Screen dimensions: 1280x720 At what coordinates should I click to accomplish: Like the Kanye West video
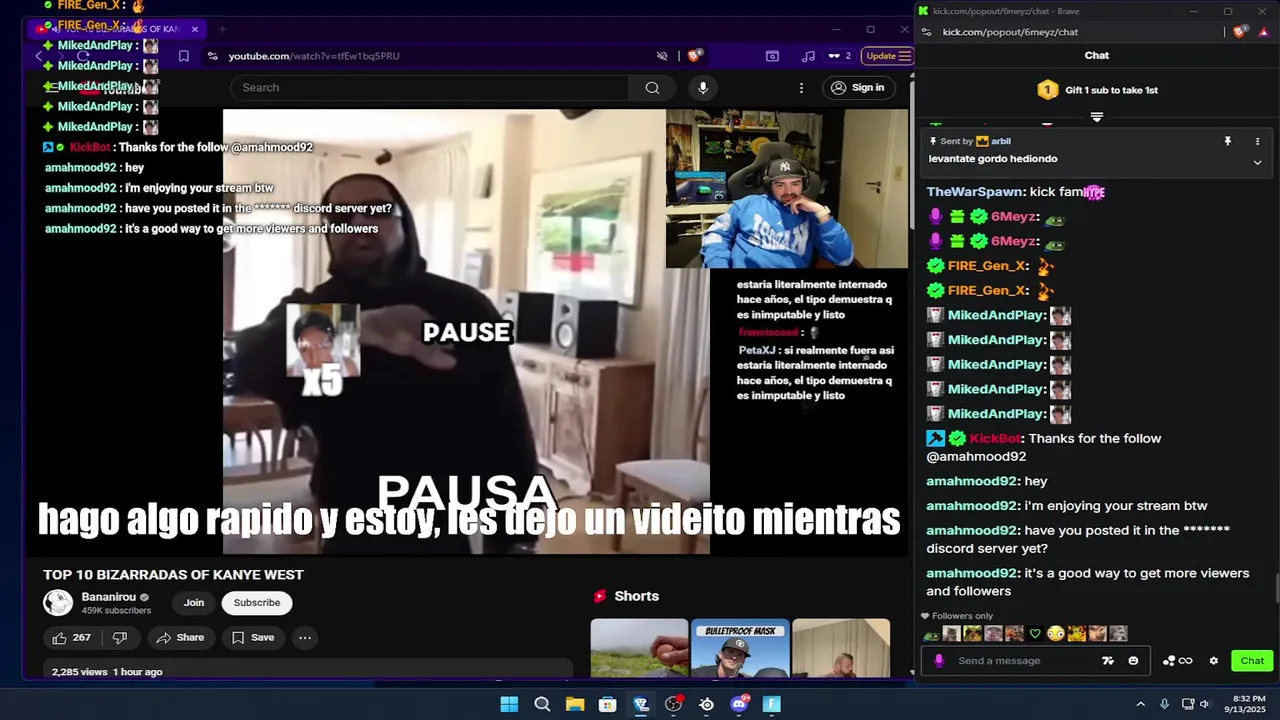[x=71, y=638]
